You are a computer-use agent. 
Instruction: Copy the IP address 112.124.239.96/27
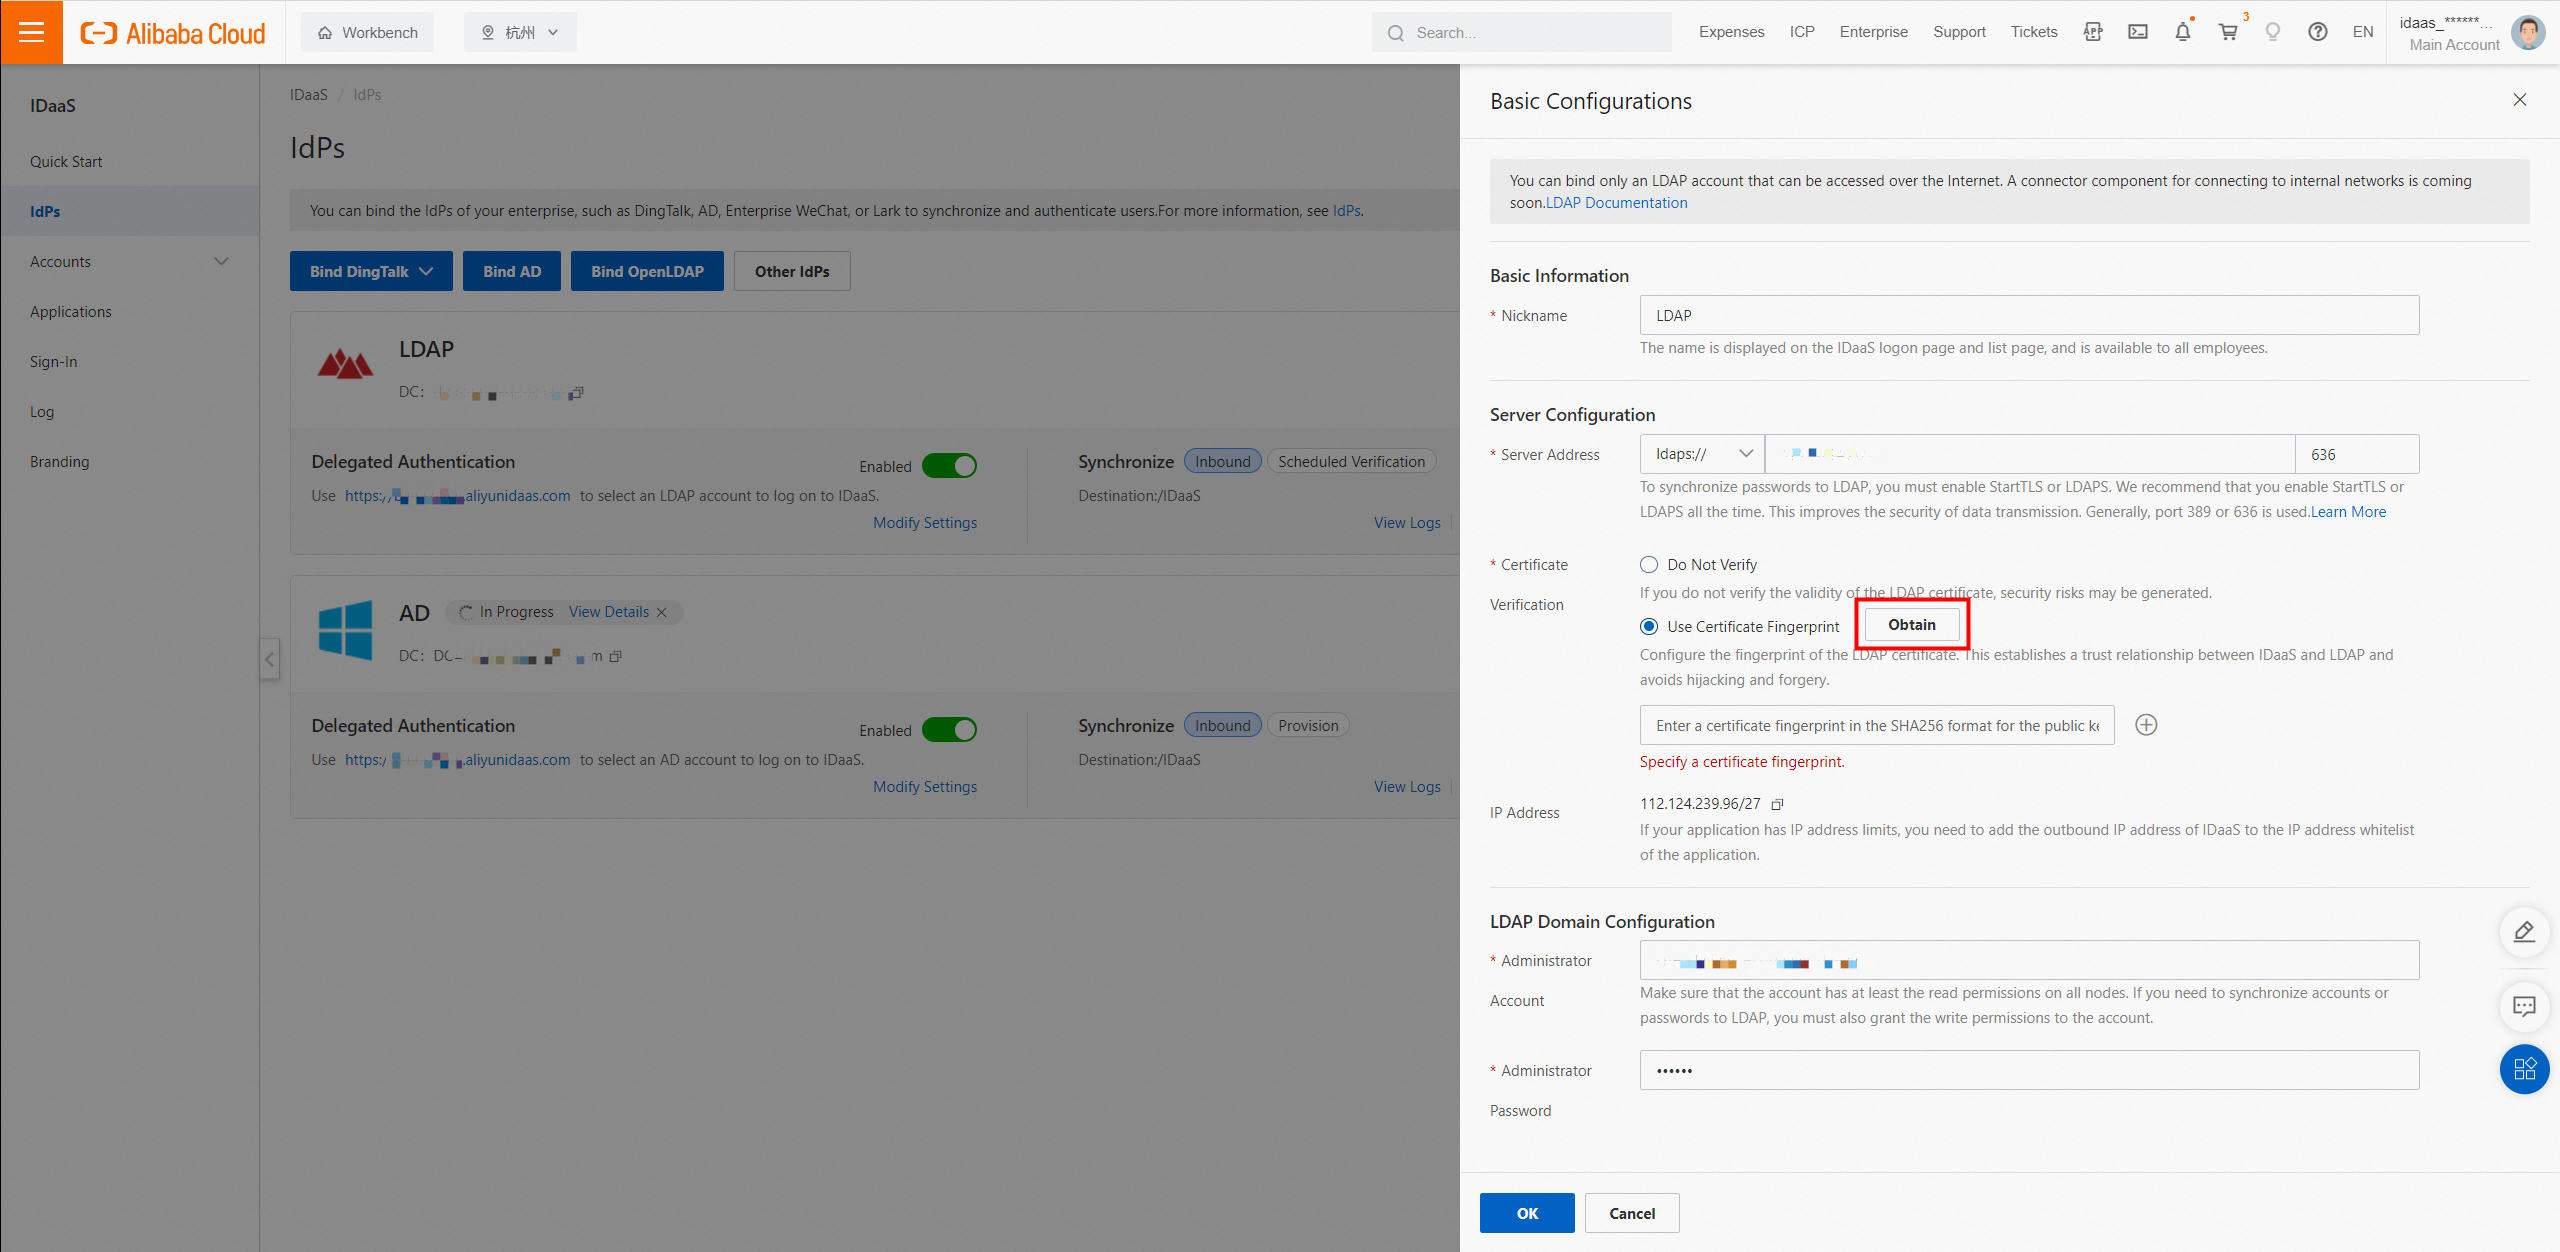pos(1777,804)
